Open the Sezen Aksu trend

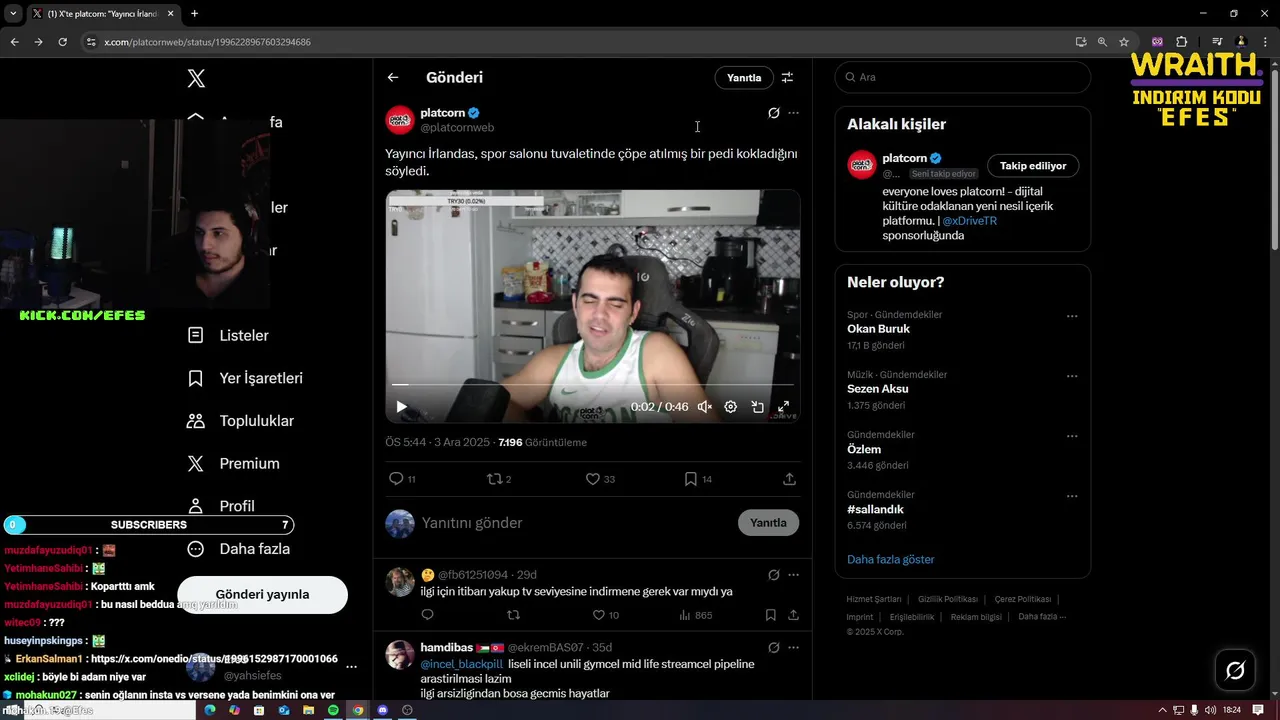(878, 389)
